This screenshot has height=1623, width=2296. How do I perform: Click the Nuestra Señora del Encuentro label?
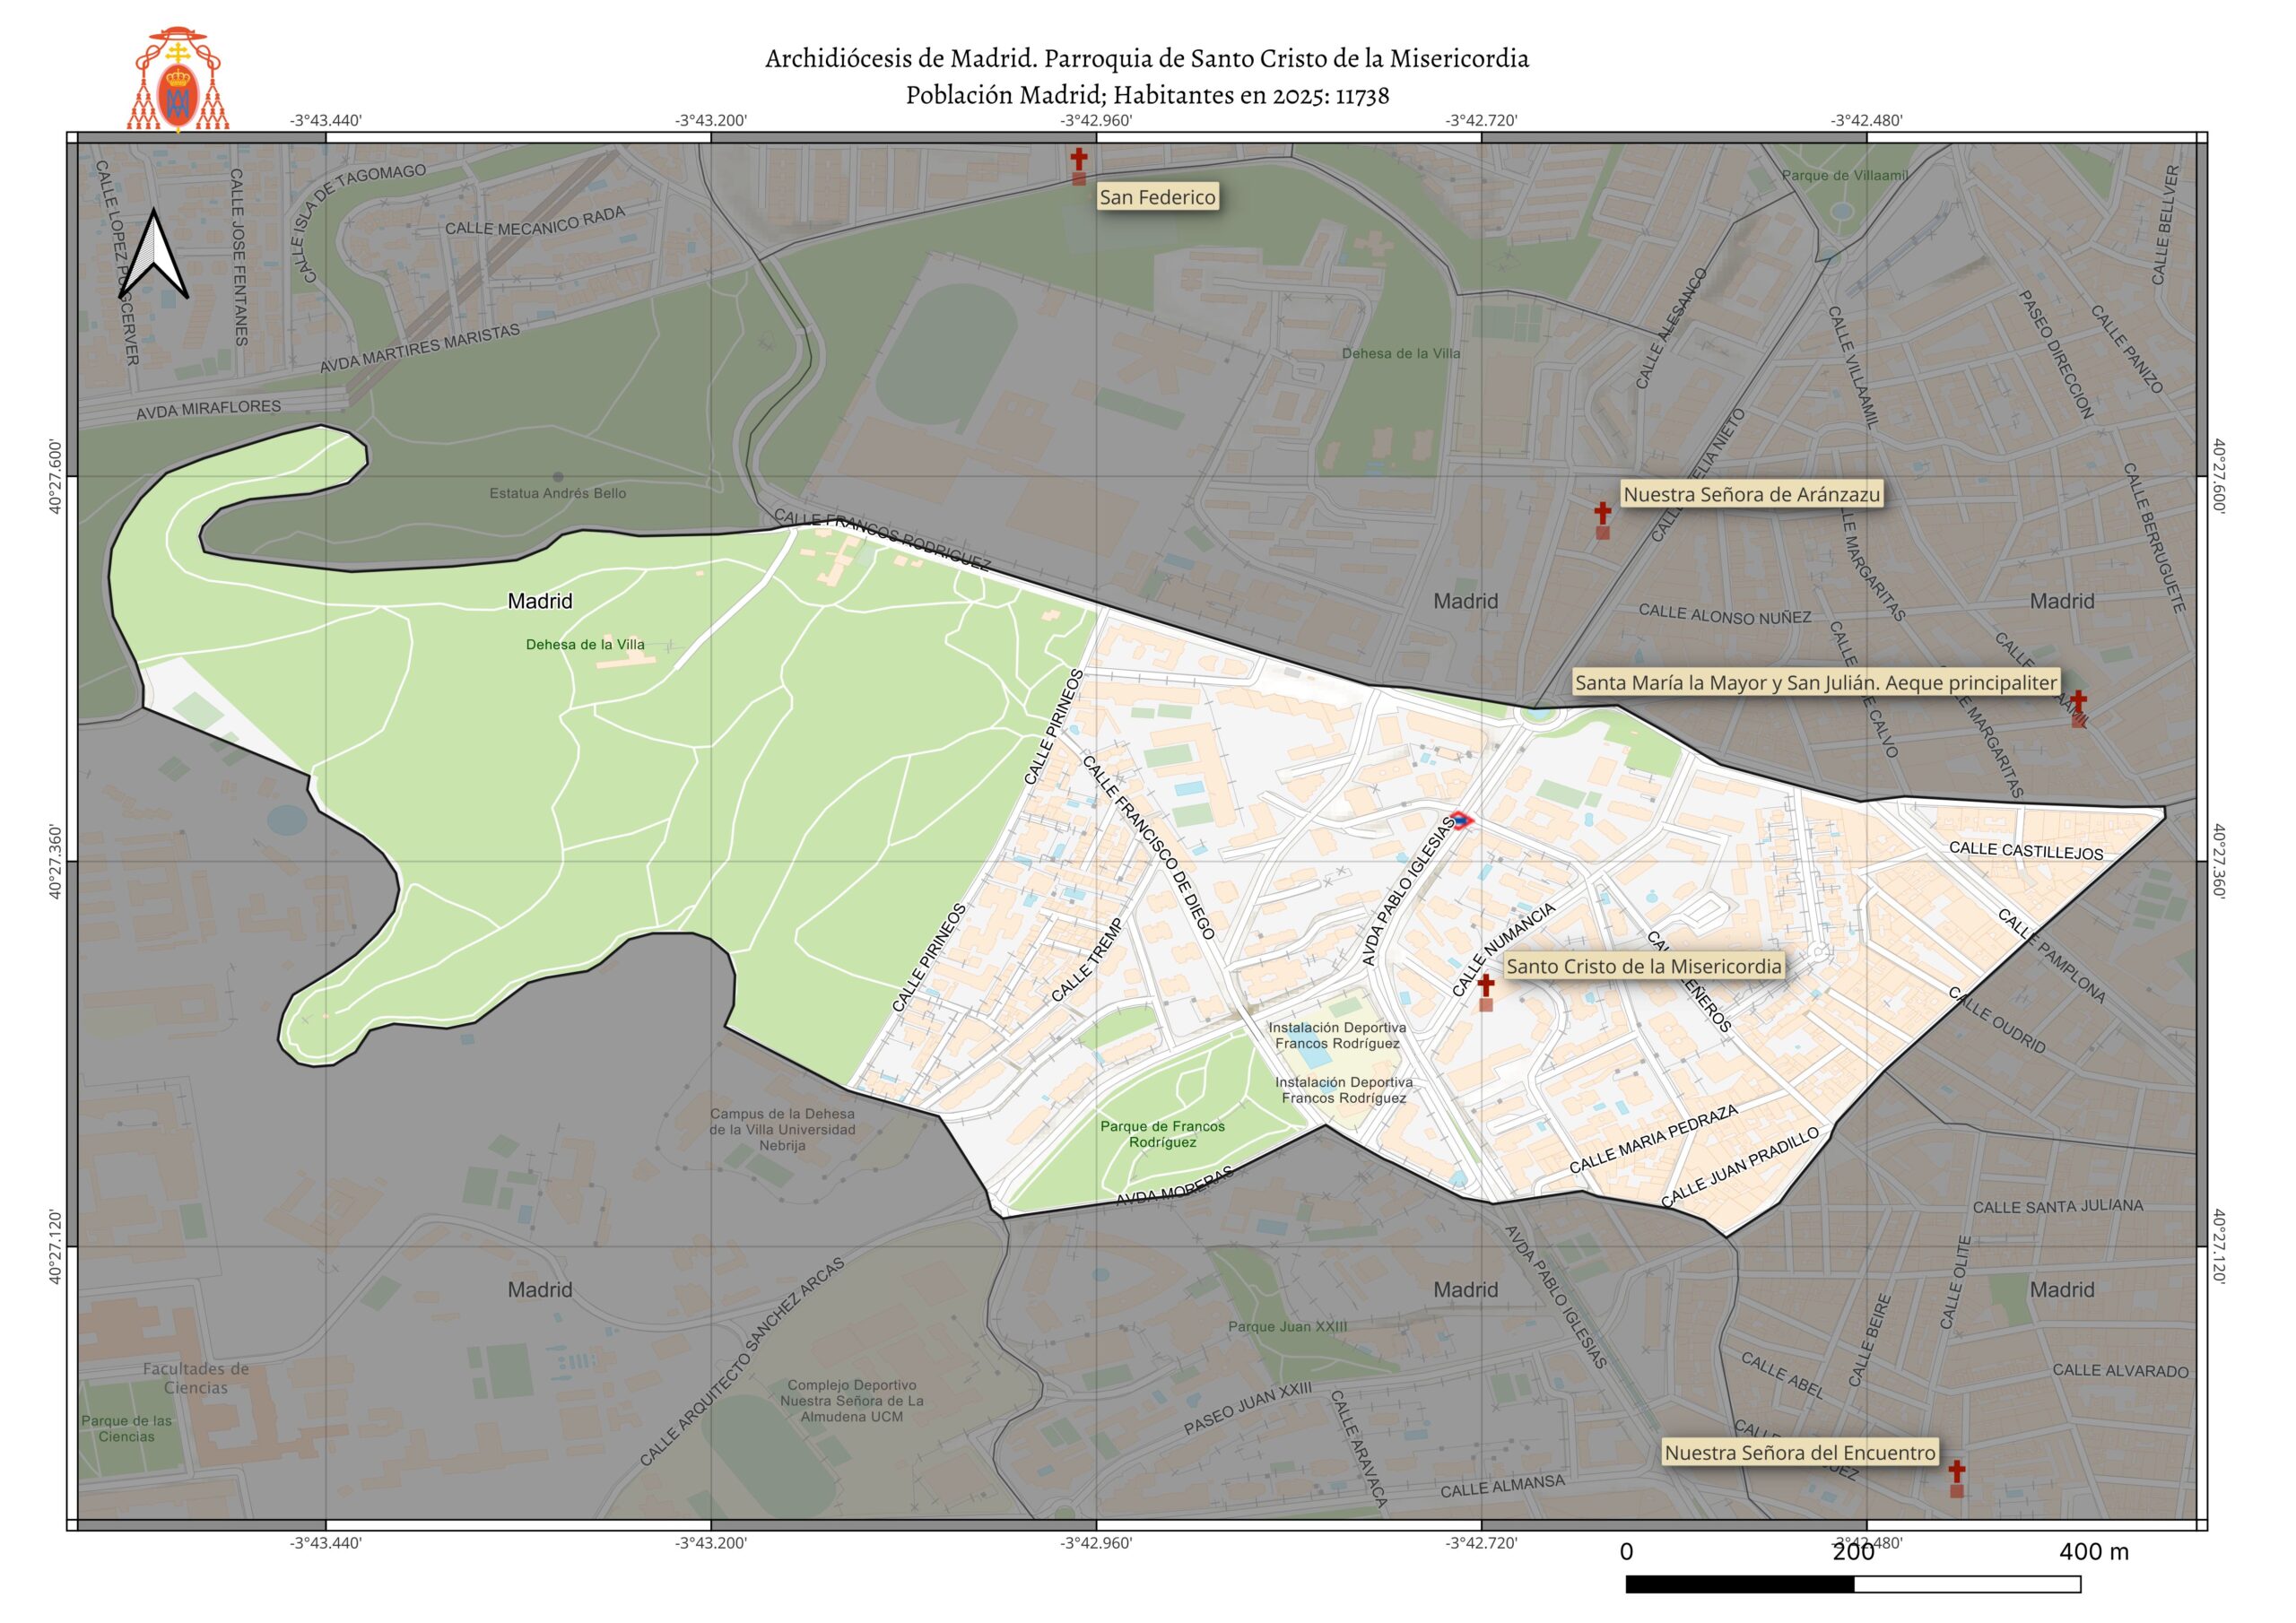click(x=1800, y=1452)
